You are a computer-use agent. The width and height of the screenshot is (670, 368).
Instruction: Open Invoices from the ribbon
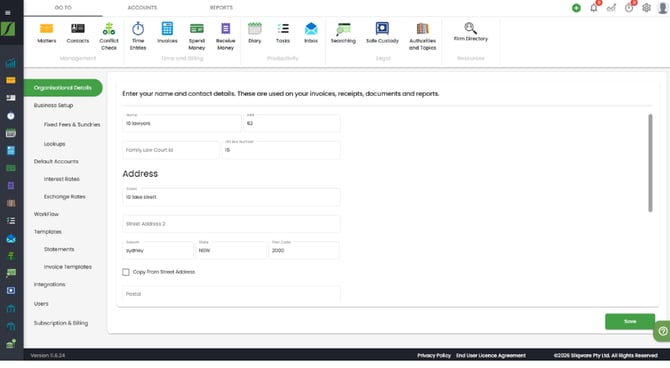point(167,33)
